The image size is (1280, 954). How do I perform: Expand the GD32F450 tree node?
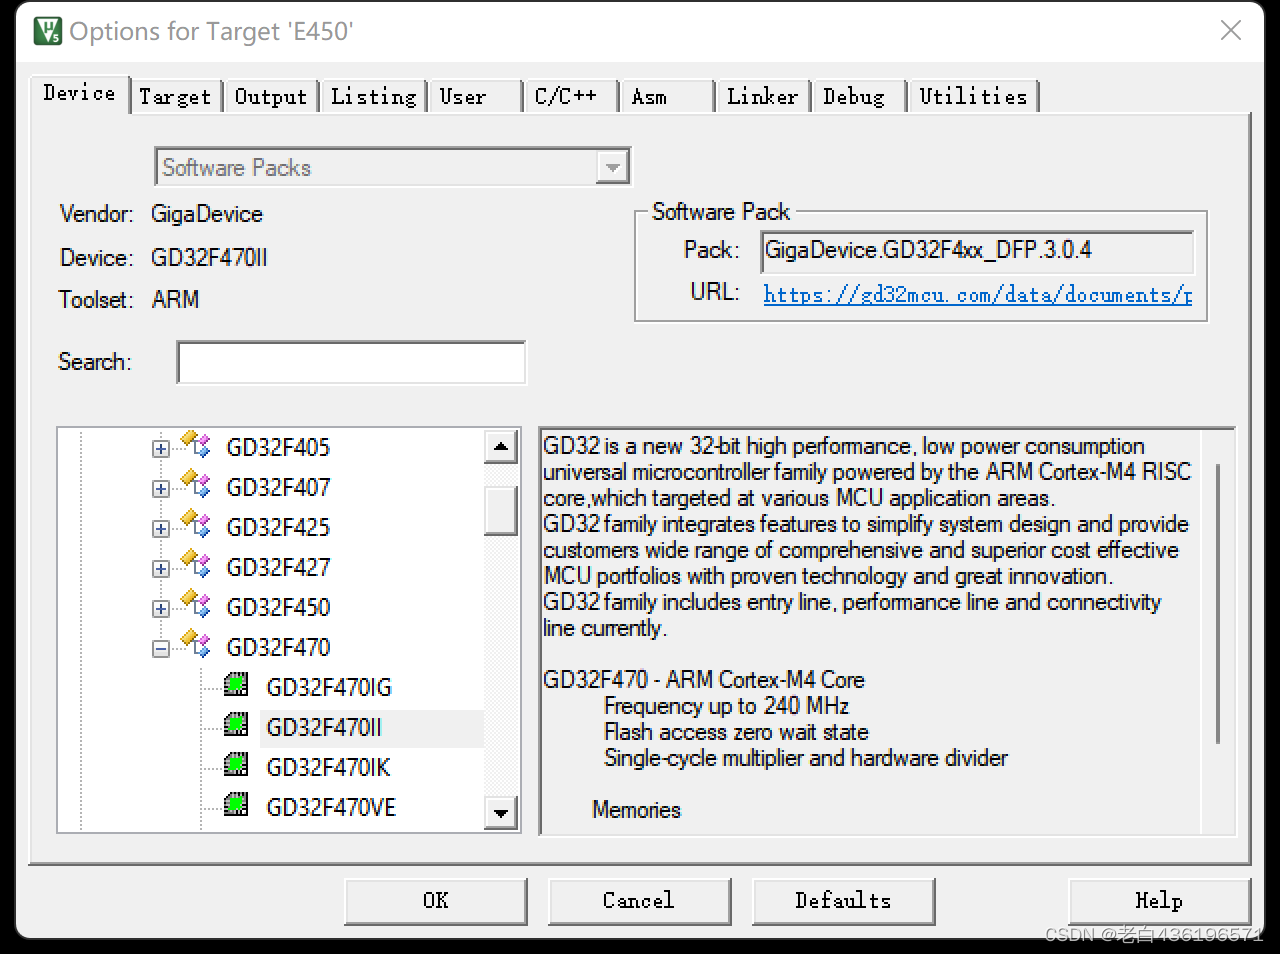(161, 609)
